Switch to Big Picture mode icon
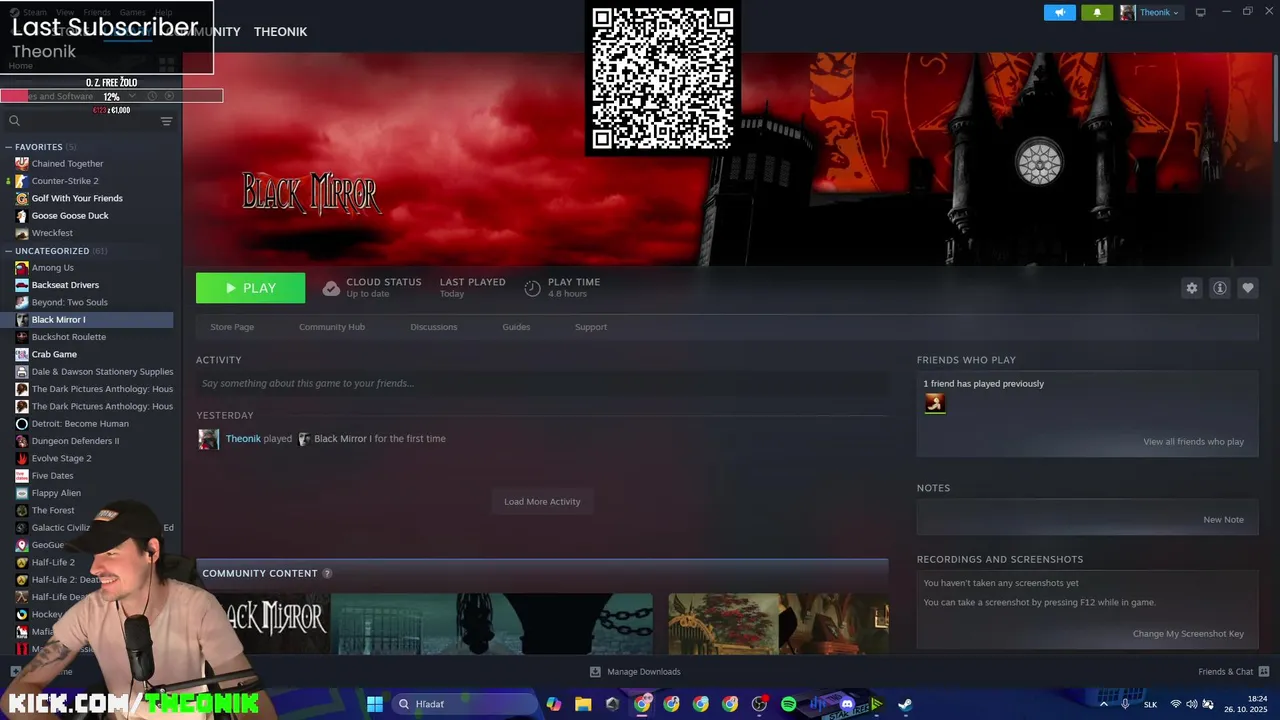The height and width of the screenshot is (720, 1280). coord(1201,12)
